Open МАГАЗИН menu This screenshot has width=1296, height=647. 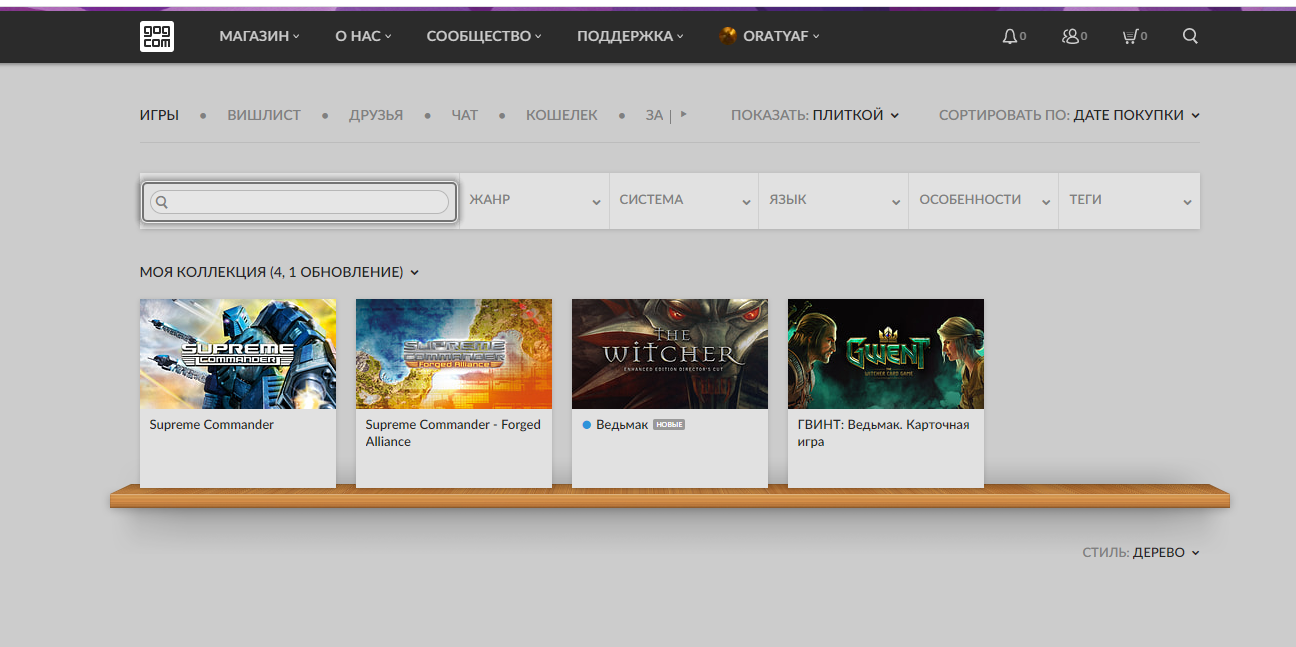[259, 36]
